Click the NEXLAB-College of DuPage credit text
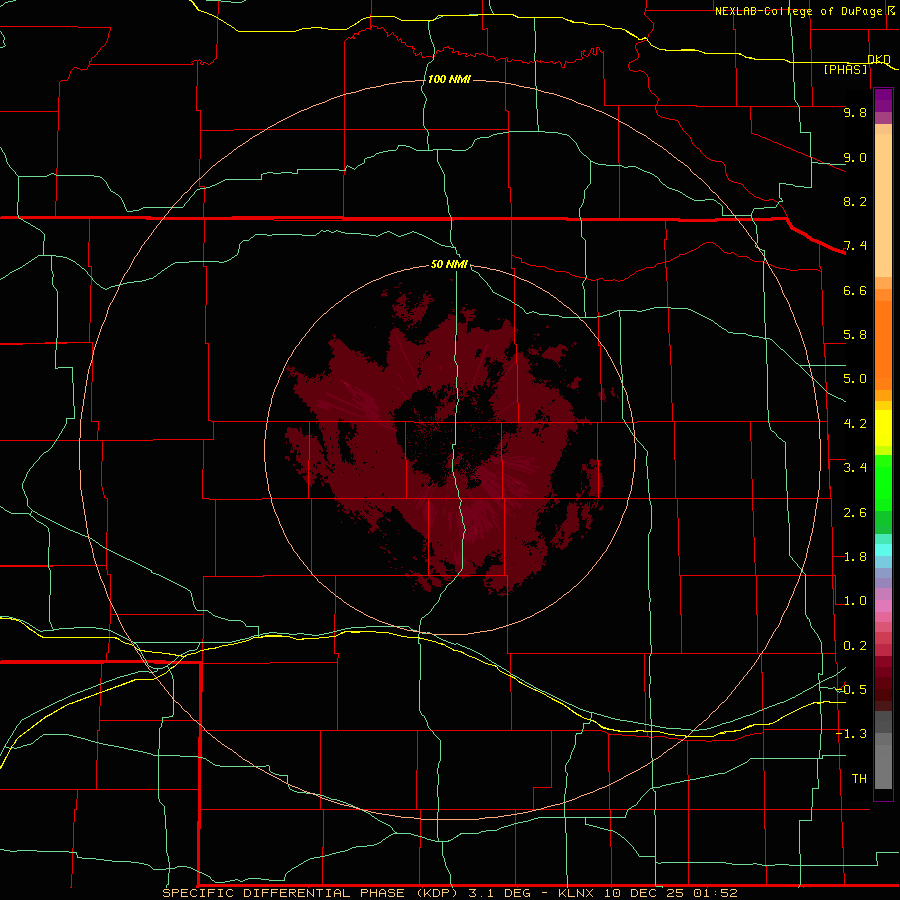The height and width of the screenshot is (900, 900). click(x=804, y=11)
